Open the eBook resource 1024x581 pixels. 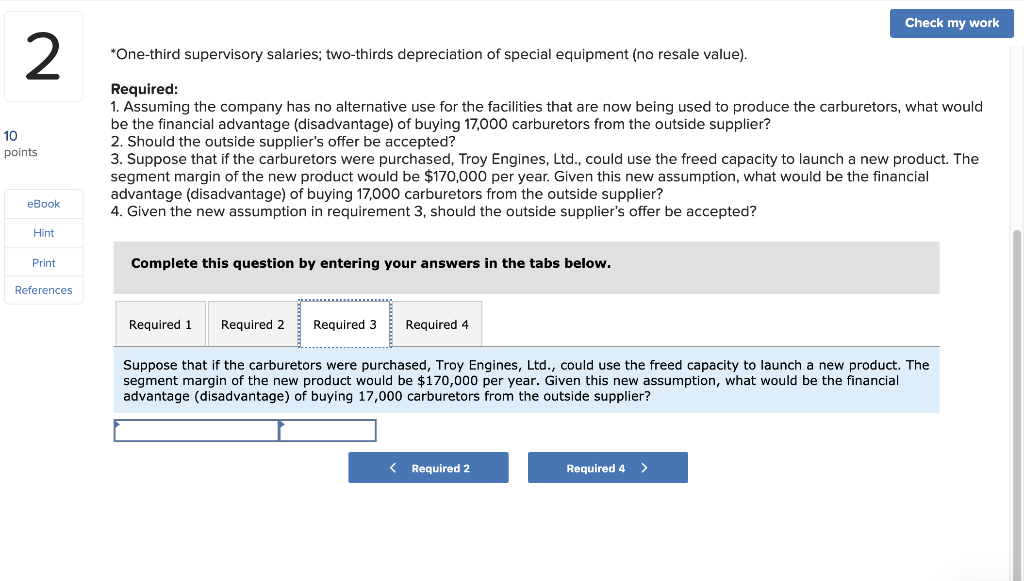(x=43, y=203)
